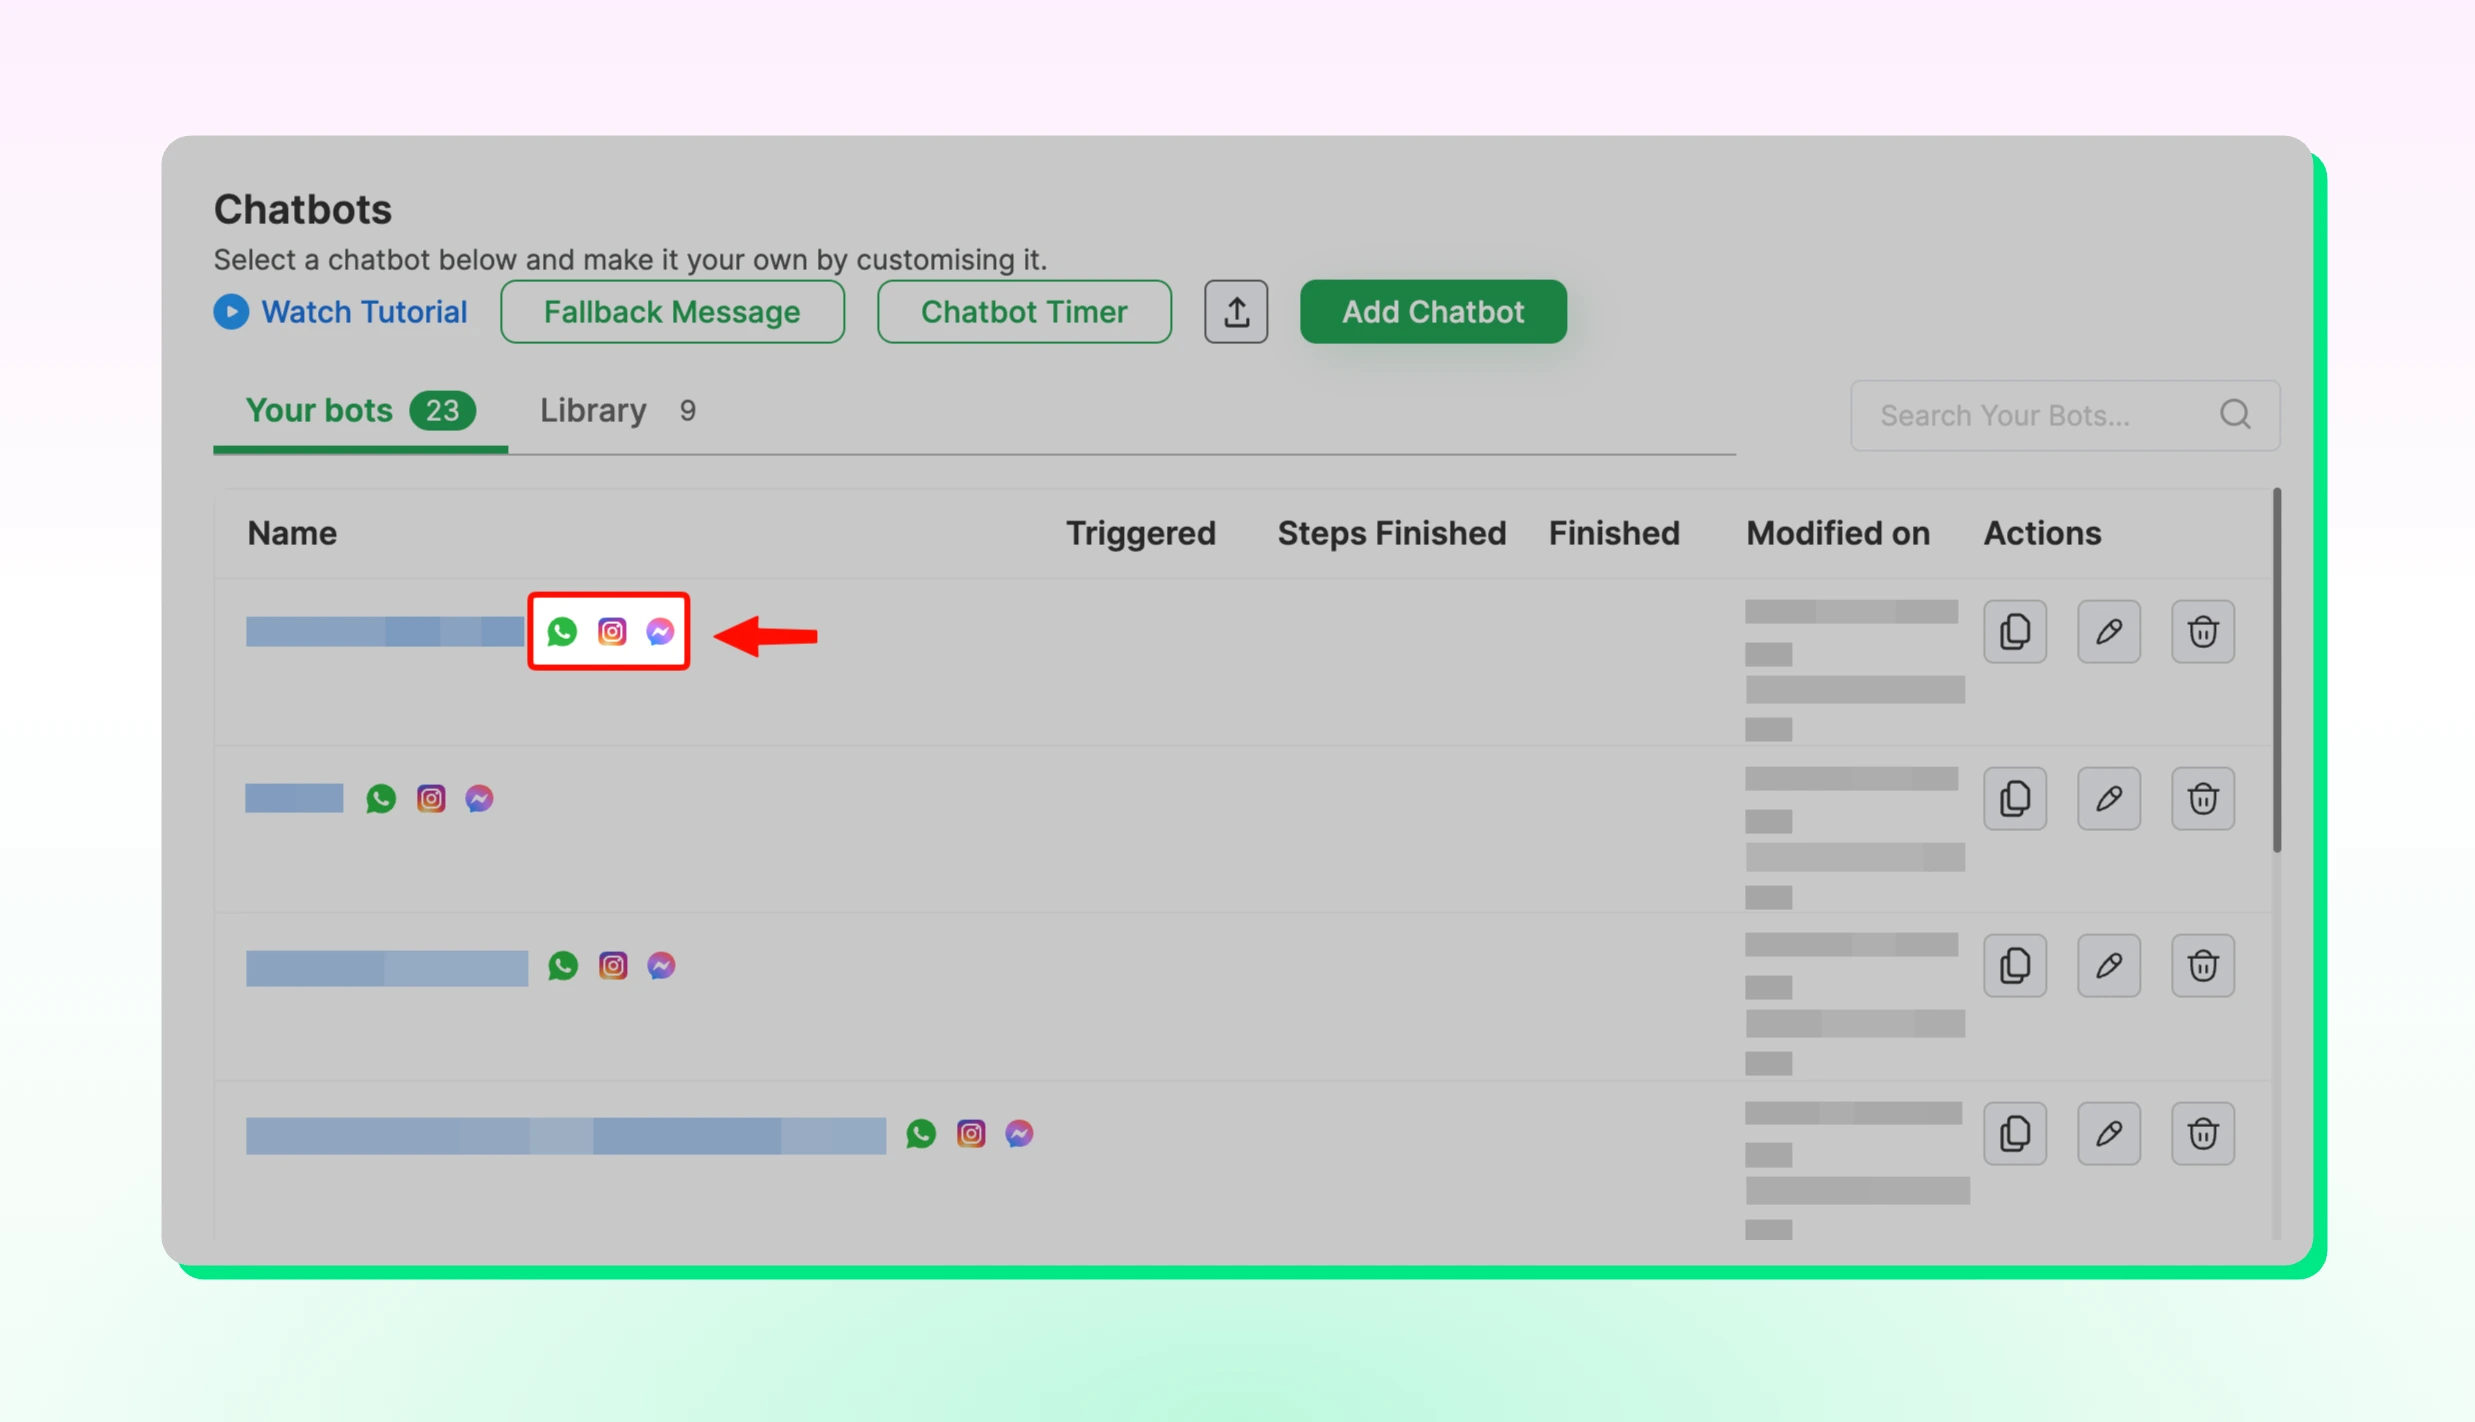The width and height of the screenshot is (2475, 1422).
Task: Duplicate the fourth chatbot row
Action: (x=2015, y=1134)
